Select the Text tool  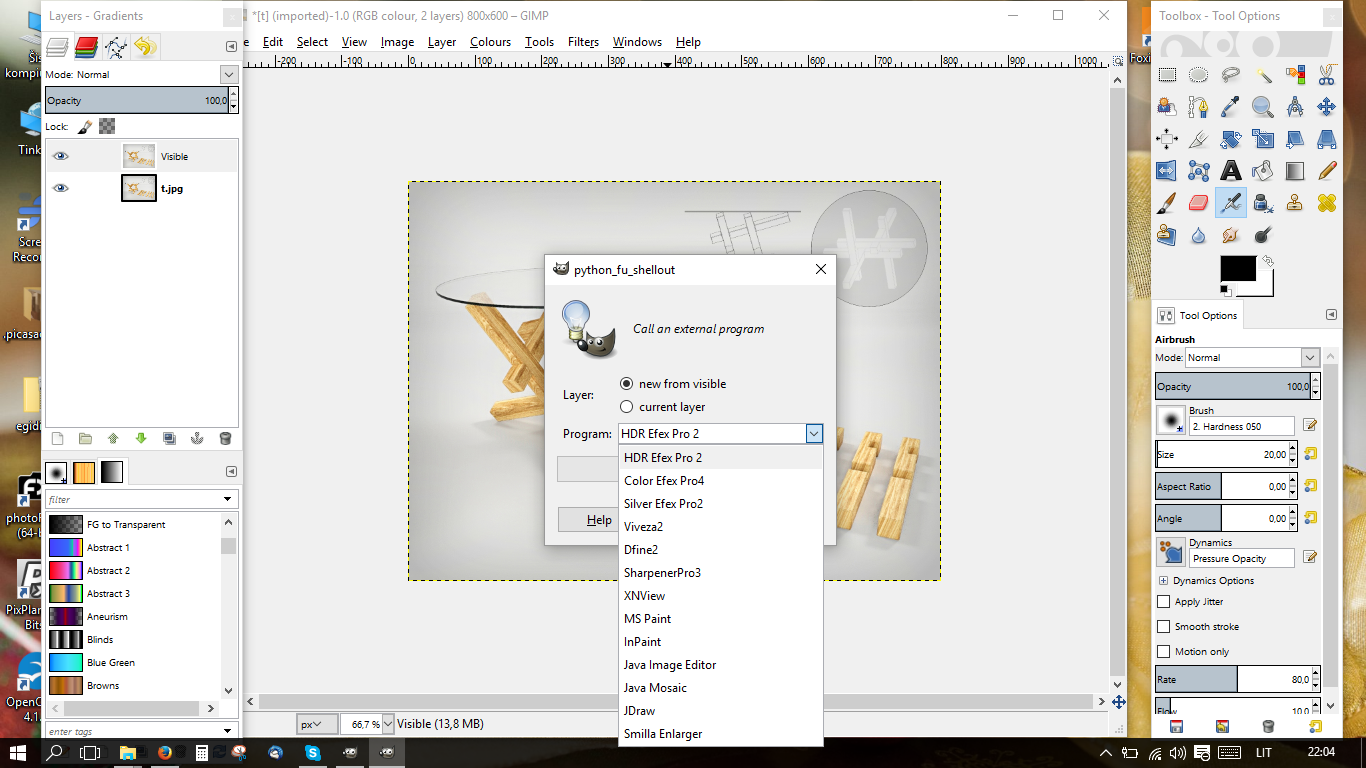pyautogui.click(x=1231, y=171)
